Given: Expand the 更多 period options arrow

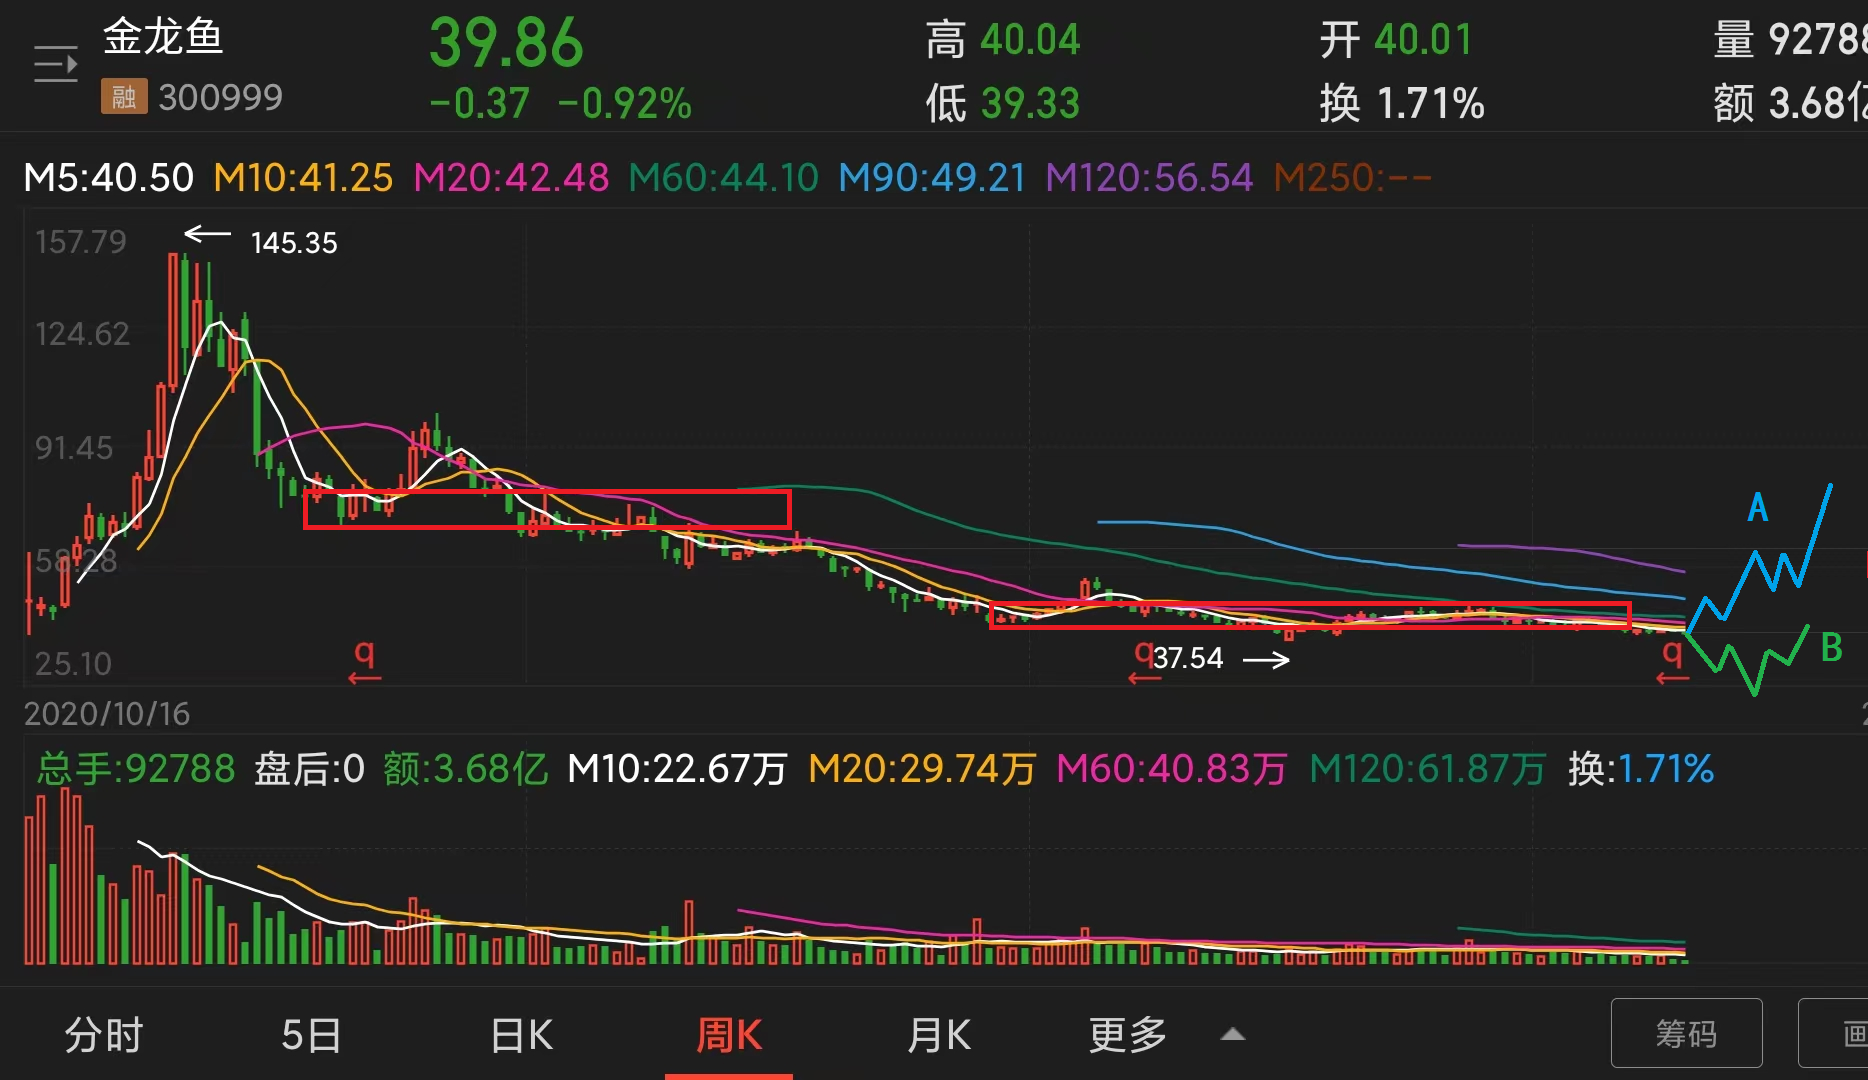Looking at the screenshot, I should tap(1233, 1035).
